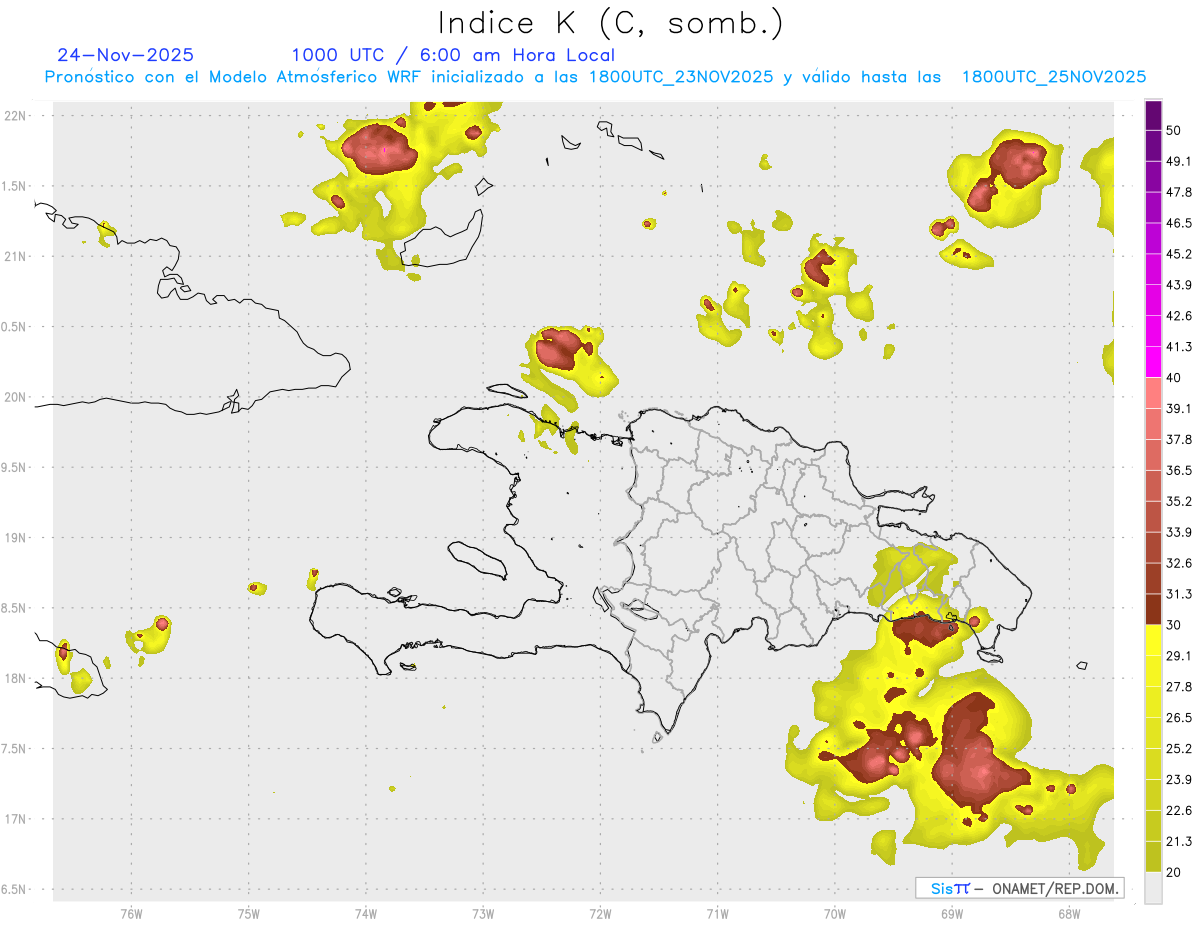
Task: Click legend value "25.2"
Action: (x=1179, y=748)
